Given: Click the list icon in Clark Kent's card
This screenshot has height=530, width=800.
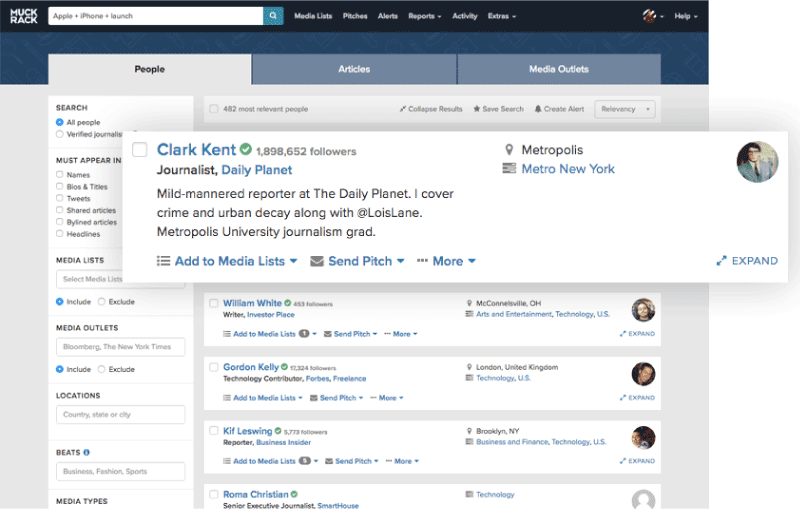Looking at the screenshot, I should click(x=163, y=261).
